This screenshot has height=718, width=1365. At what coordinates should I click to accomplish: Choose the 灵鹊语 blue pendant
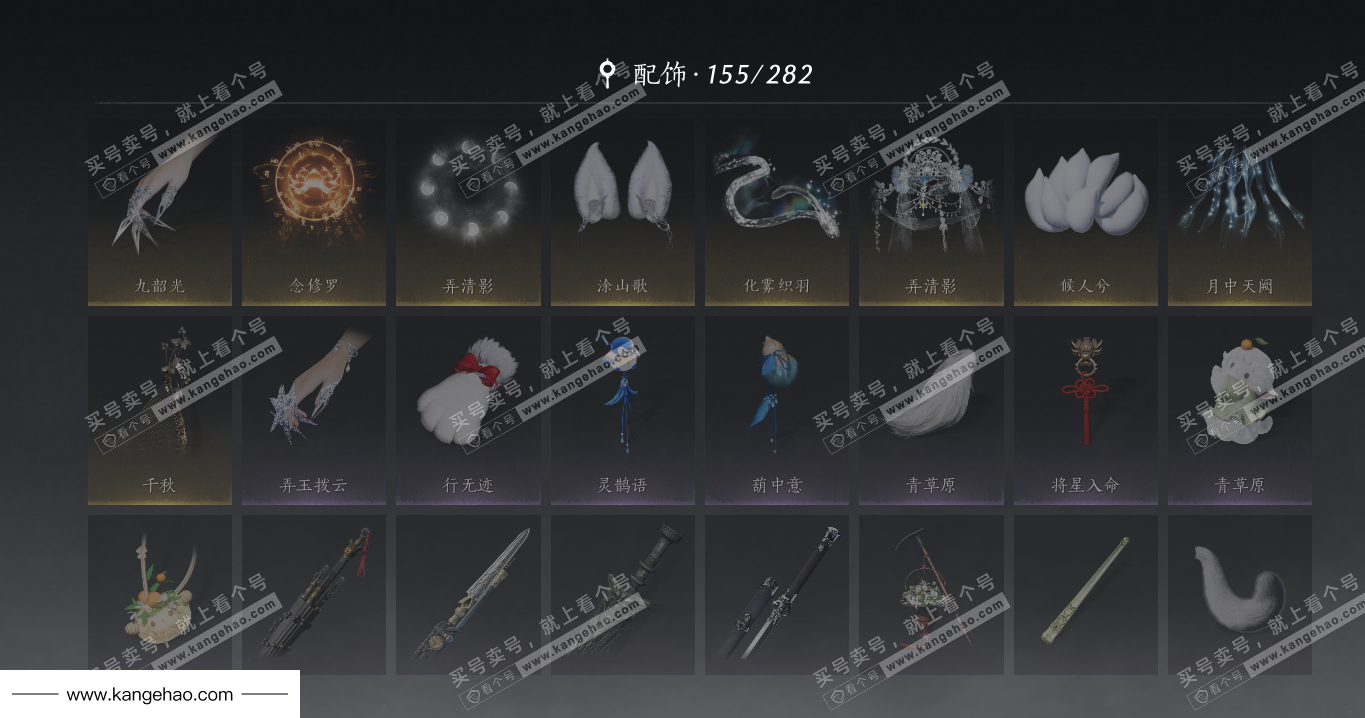click(623, 411)
